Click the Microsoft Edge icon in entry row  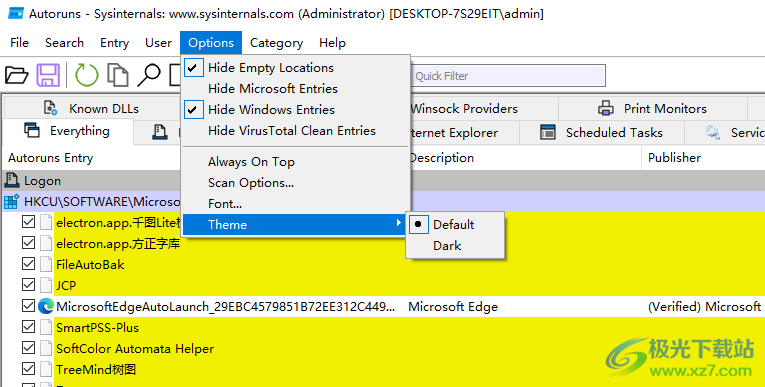click(46, 306)
